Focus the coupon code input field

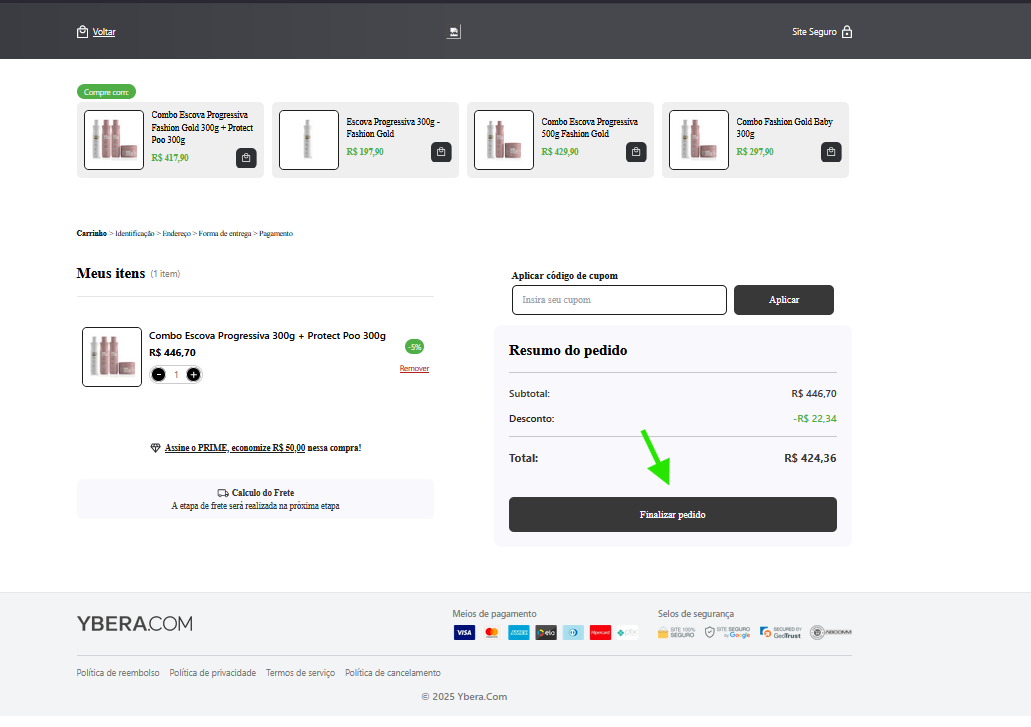(x=619, y=300)
